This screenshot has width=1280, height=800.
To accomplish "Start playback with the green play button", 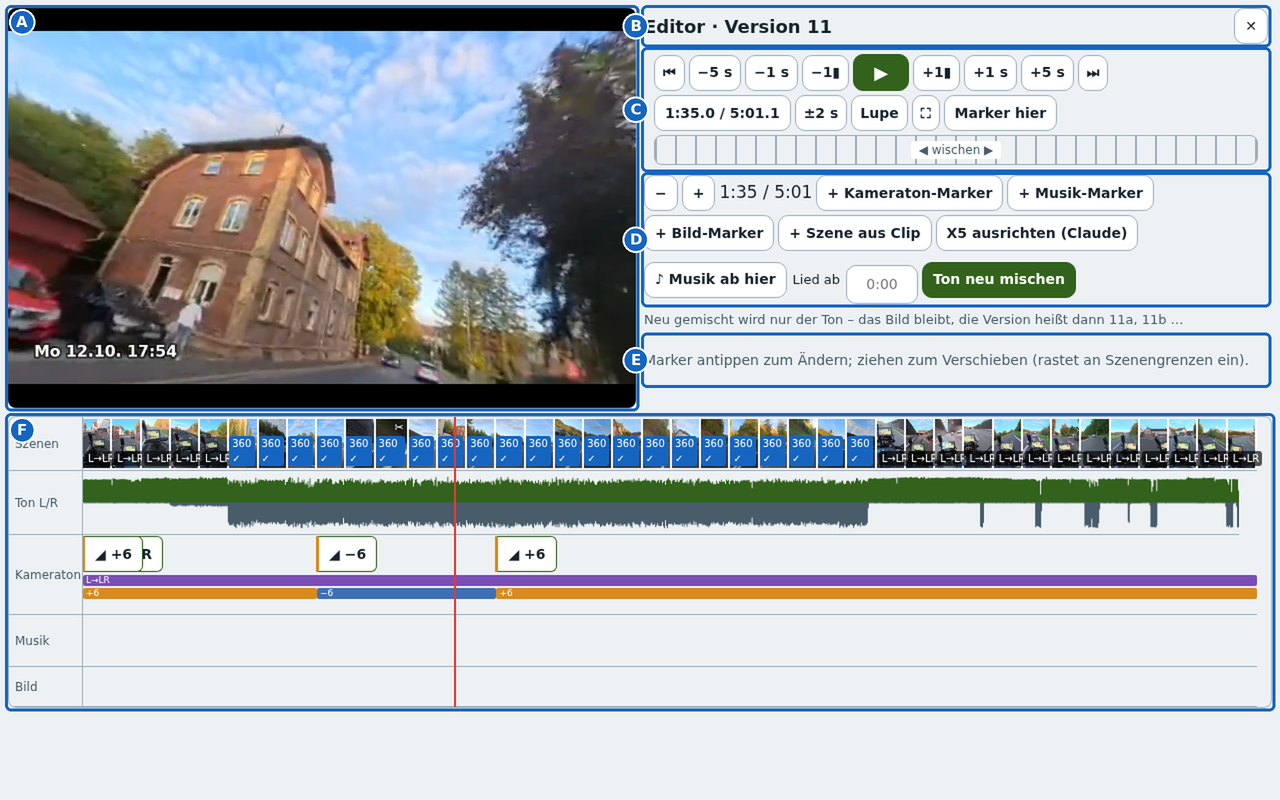I will coord(881,73).
